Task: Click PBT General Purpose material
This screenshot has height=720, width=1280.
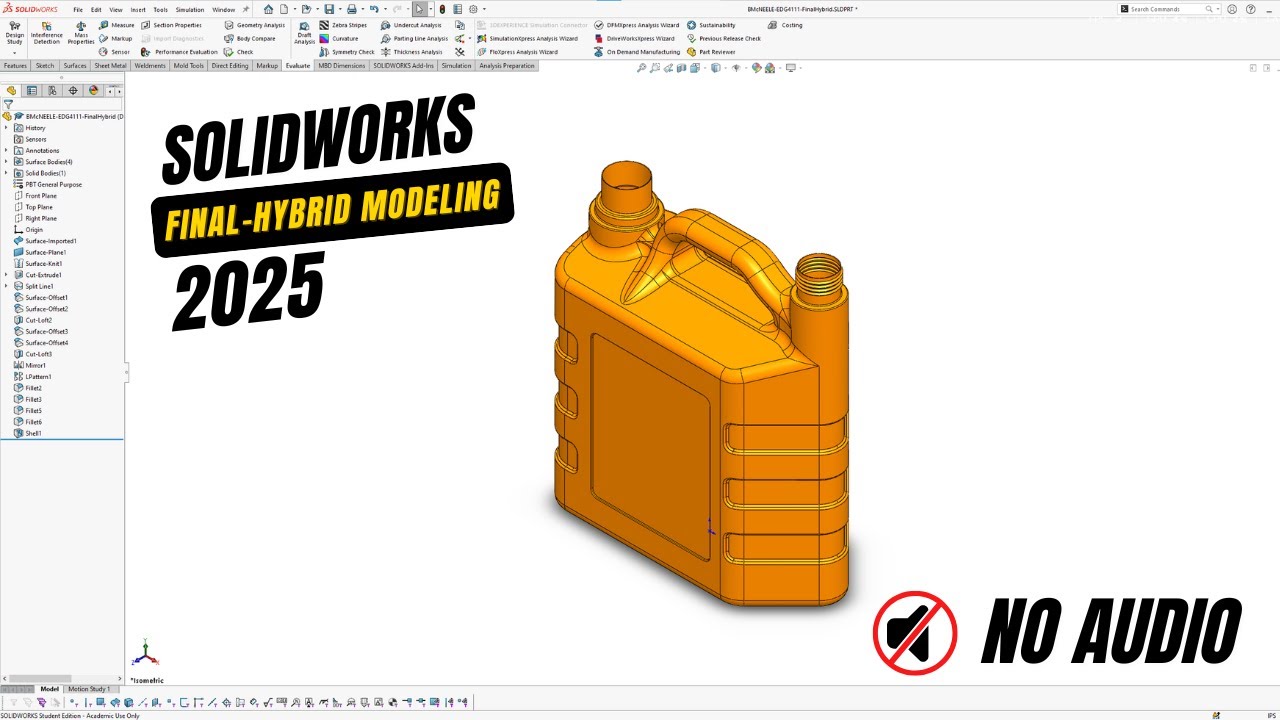Action: [x=48, y=185]
